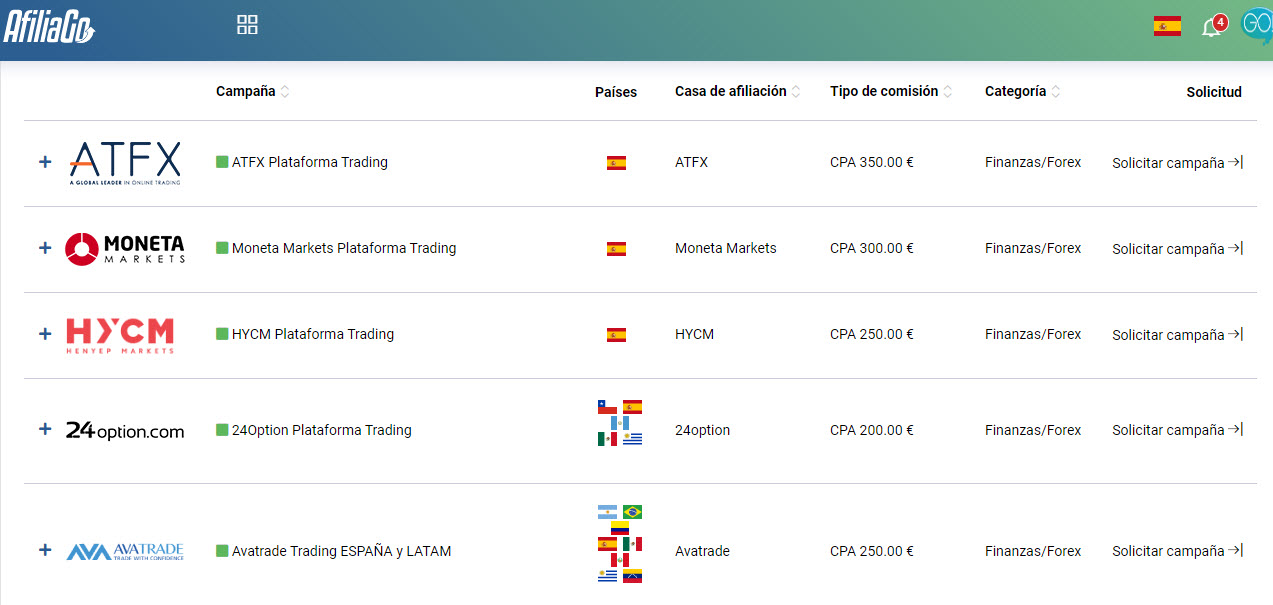Click the Moneta Markets logo
Image resolution: width=1273 pixels, height=605 pixels.
pyautogui.click(x=125, y=248)
